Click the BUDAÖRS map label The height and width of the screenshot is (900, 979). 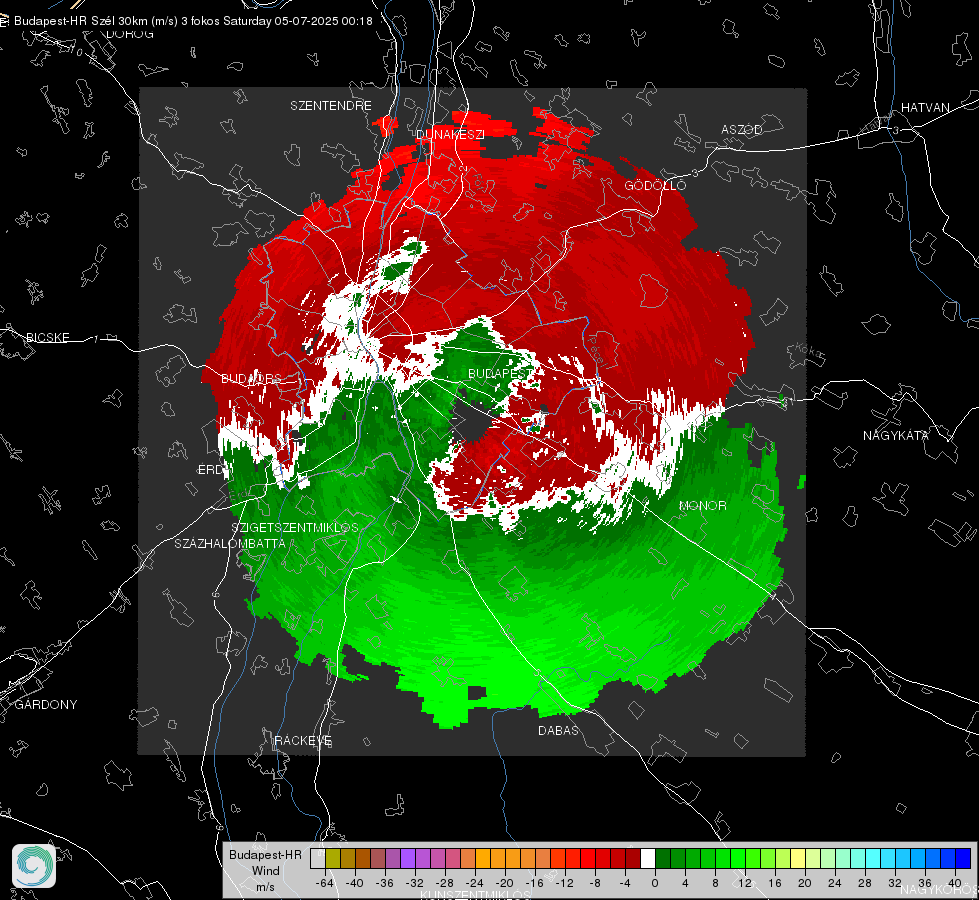point(251,378)
